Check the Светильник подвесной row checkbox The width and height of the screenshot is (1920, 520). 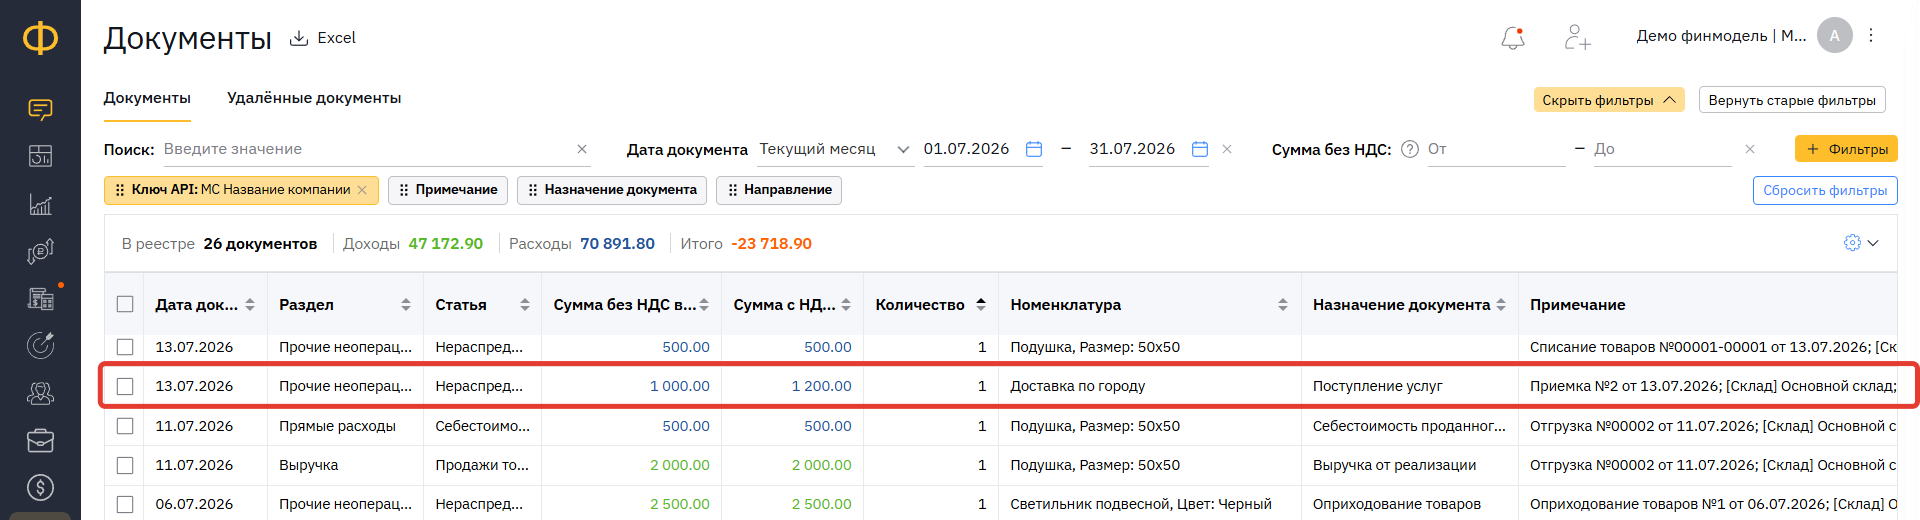coord(125,504)
